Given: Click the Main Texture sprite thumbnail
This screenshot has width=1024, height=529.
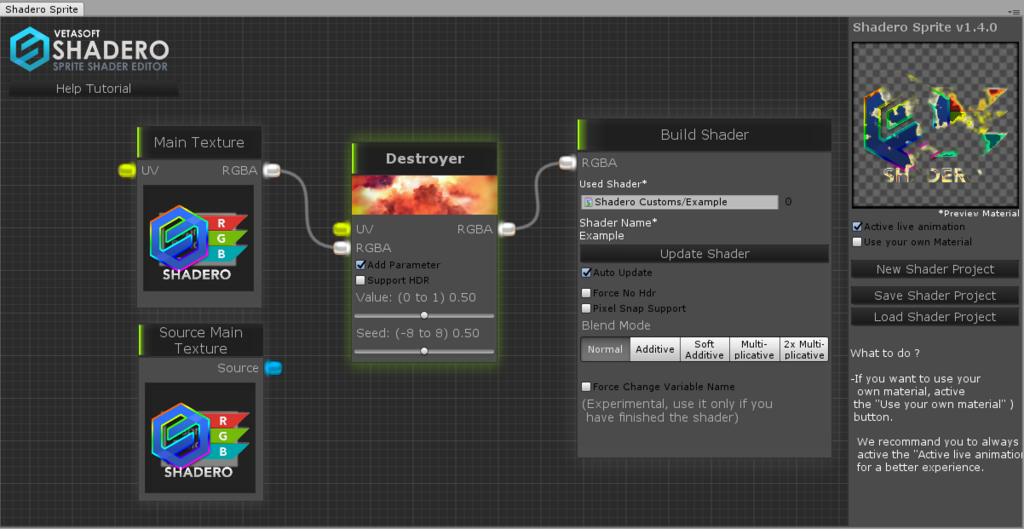Looking at the screenshot, I should tap(199, 238).
